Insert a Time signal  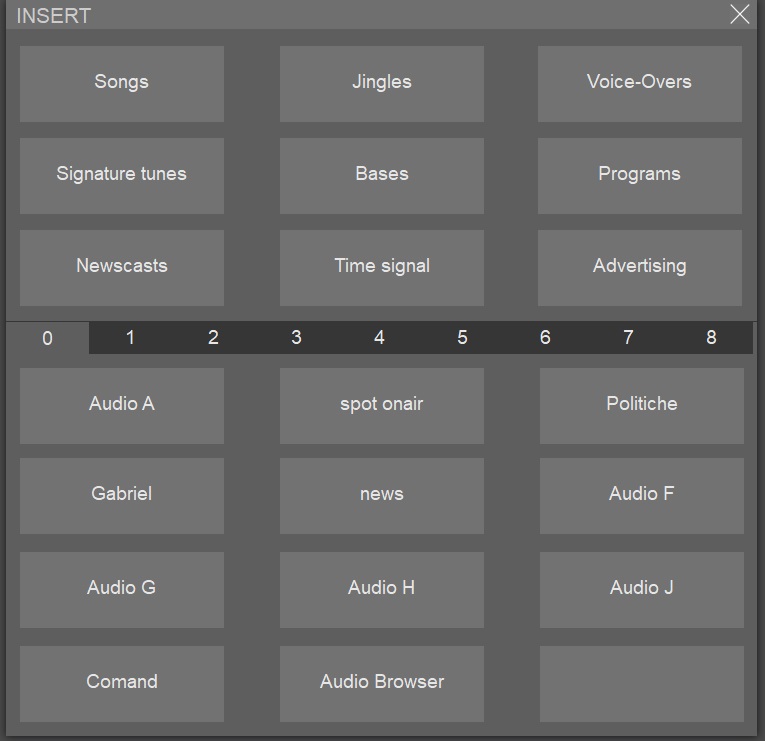point(382,267)
